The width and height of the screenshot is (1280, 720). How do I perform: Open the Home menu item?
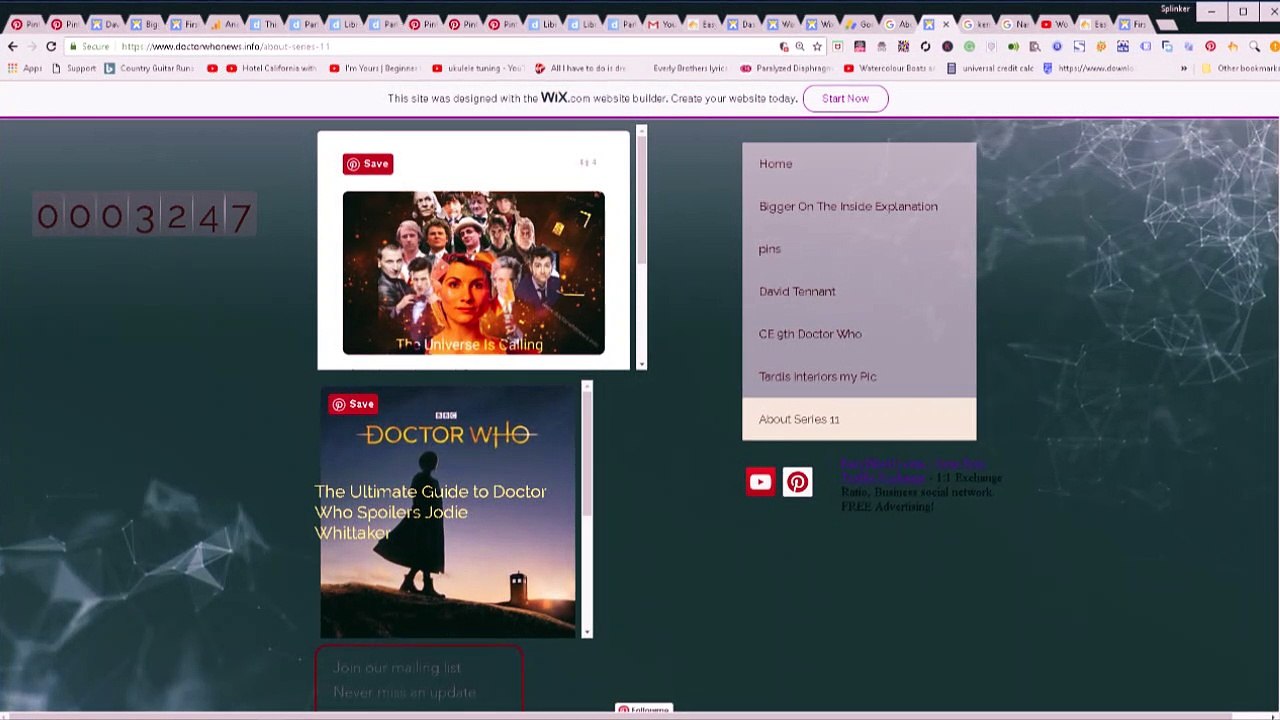tap(859, 164)
